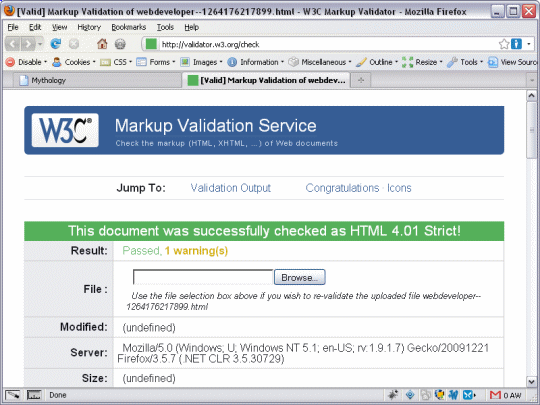540x405 pixels.
Task: Open the Information dropdown
Action: pos(256,62)
